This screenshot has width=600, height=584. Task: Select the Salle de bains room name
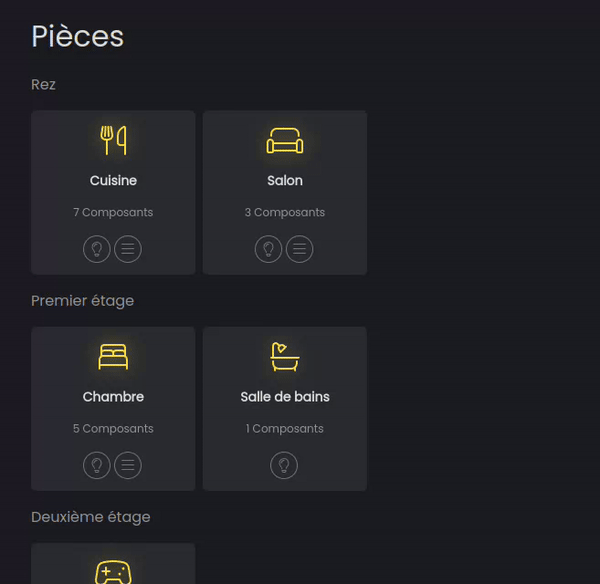click(285, 397)
